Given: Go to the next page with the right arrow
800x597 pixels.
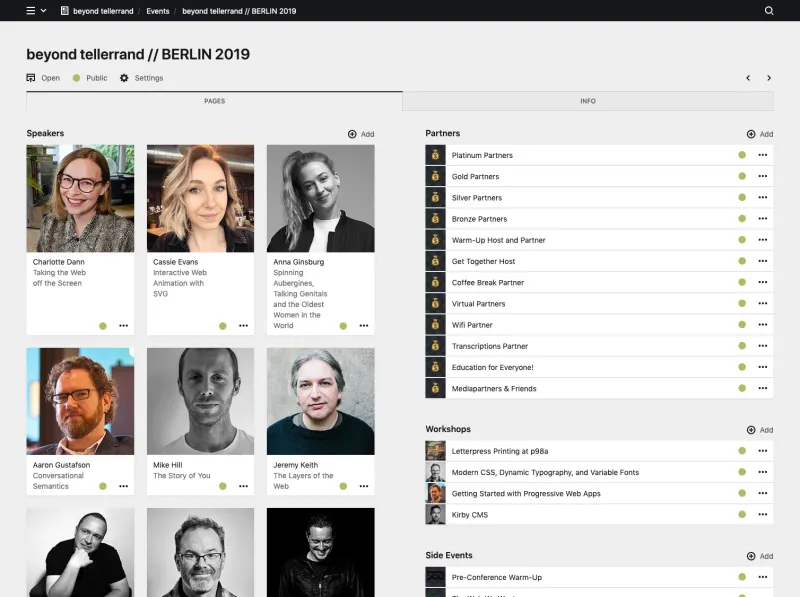Looking at the screenshot, I should [x=768, y=78].
